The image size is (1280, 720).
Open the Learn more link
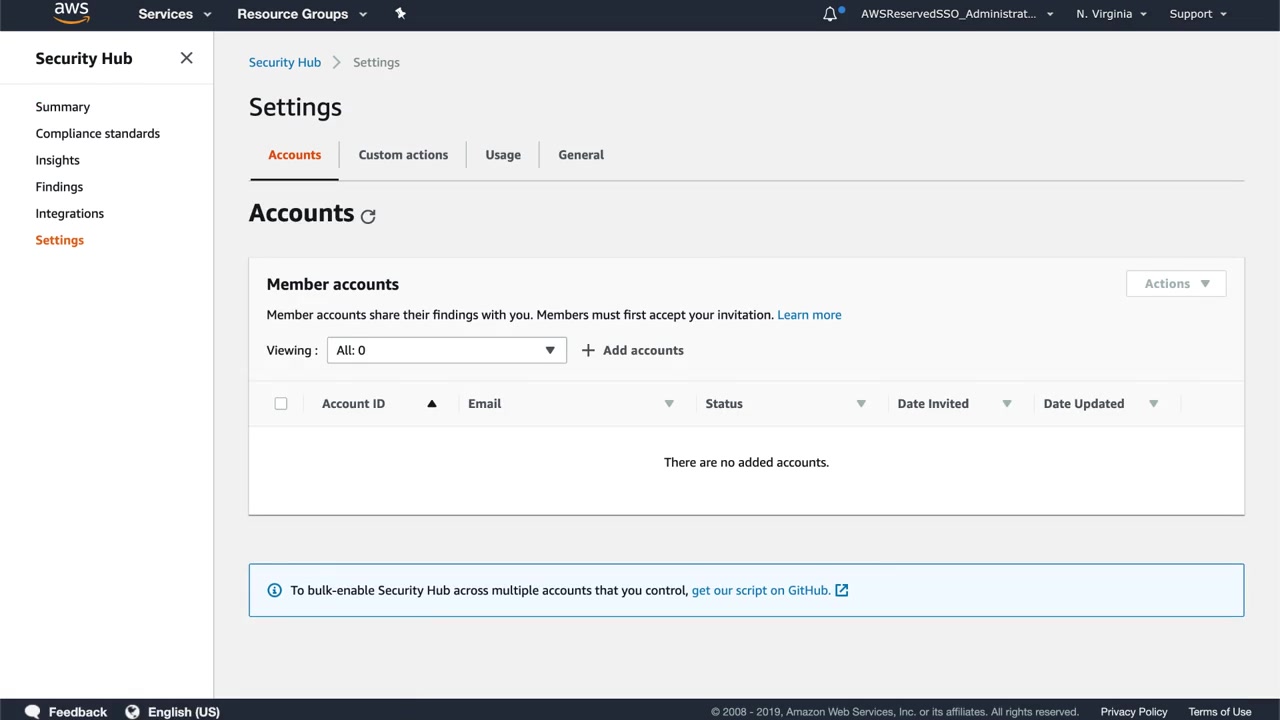pos(809,315)
